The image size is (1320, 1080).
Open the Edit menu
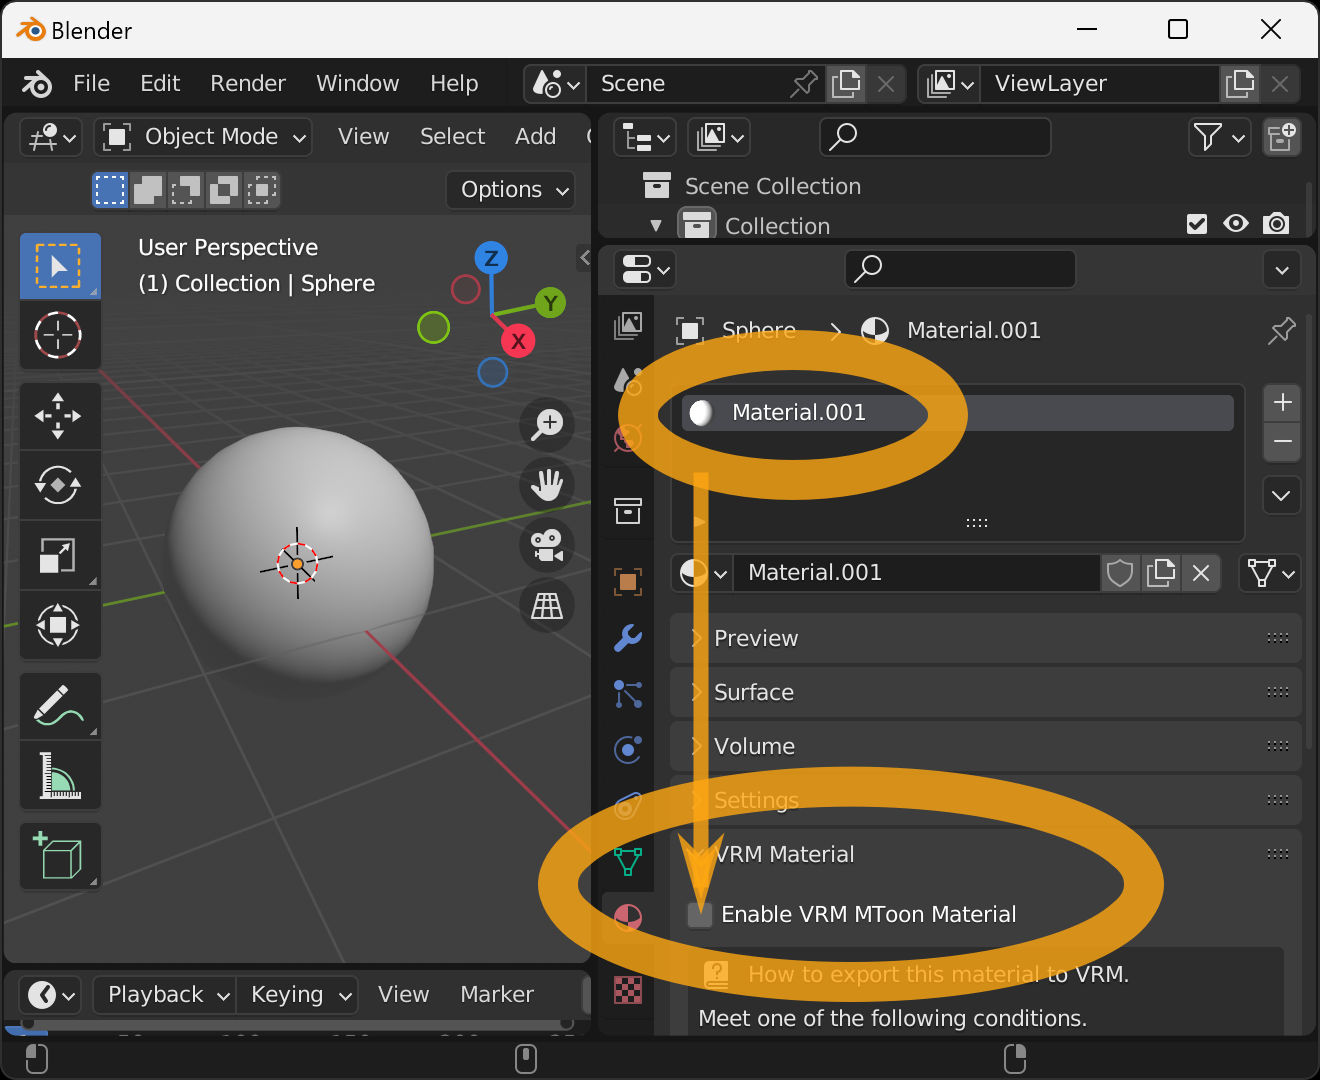point(160,84)
